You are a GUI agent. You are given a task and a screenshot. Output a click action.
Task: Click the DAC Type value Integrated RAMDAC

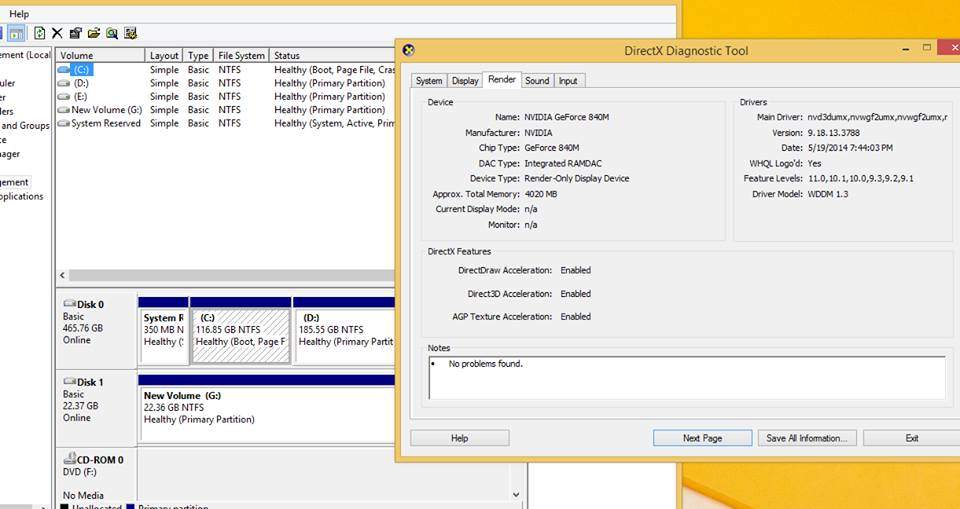point(563,164)
